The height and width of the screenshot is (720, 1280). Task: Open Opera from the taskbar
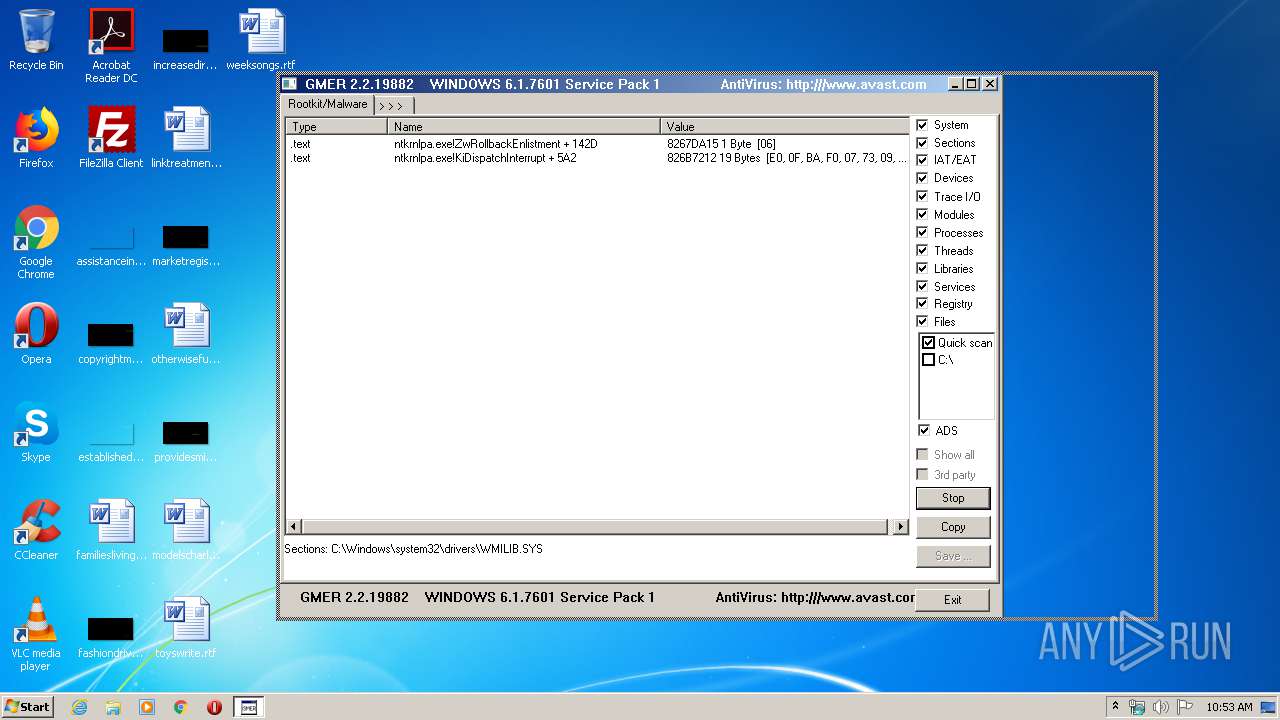[x=214, y=707]
